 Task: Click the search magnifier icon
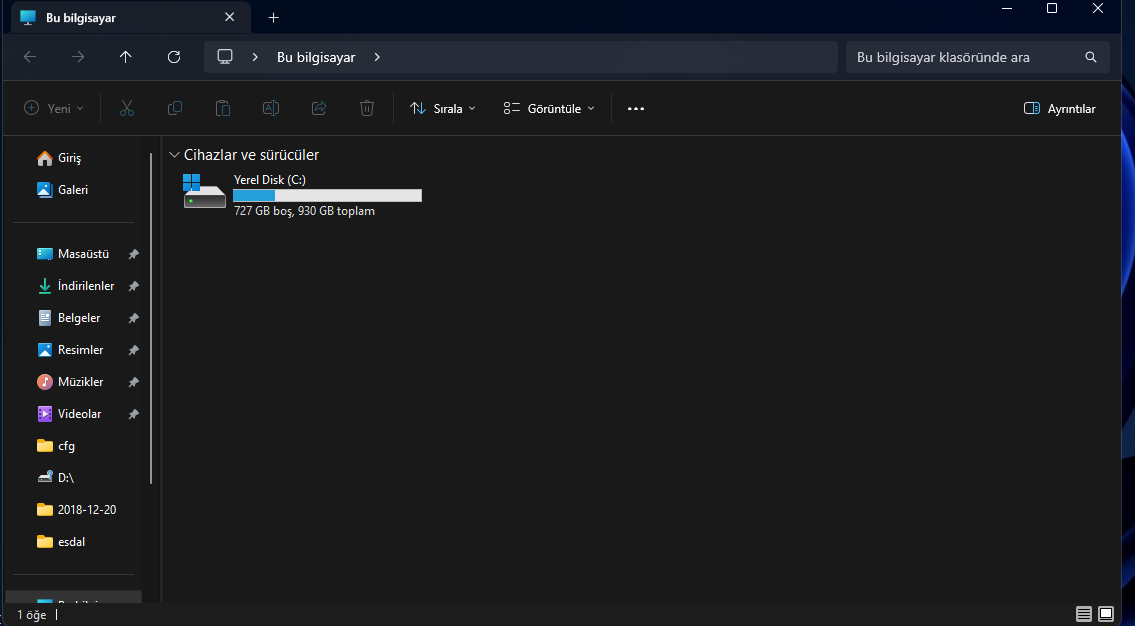point(1091,57)
